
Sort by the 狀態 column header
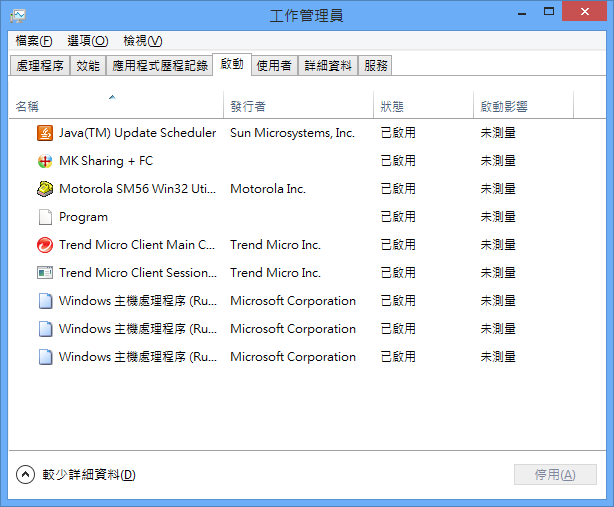pyautogui.click(x=423, y=105)
